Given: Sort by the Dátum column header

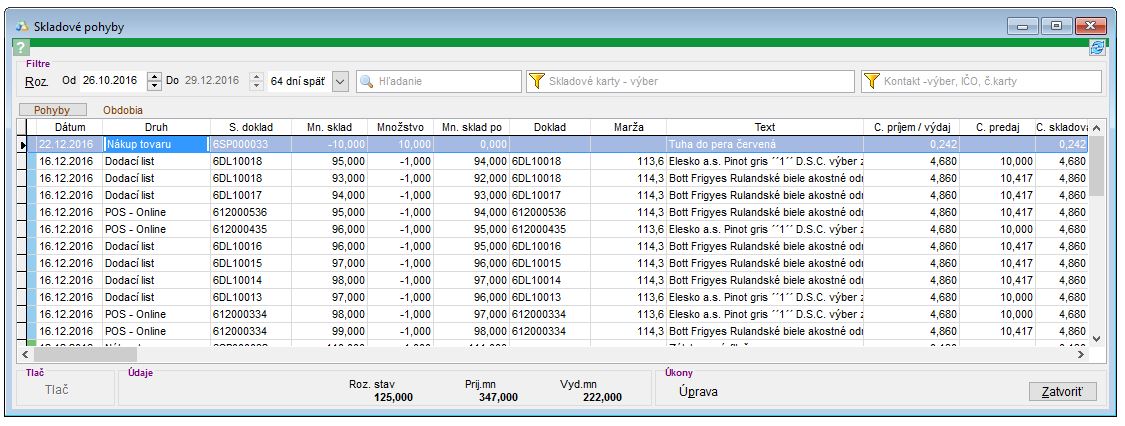Looking at the screenshot, I should (x=70, y=127).
